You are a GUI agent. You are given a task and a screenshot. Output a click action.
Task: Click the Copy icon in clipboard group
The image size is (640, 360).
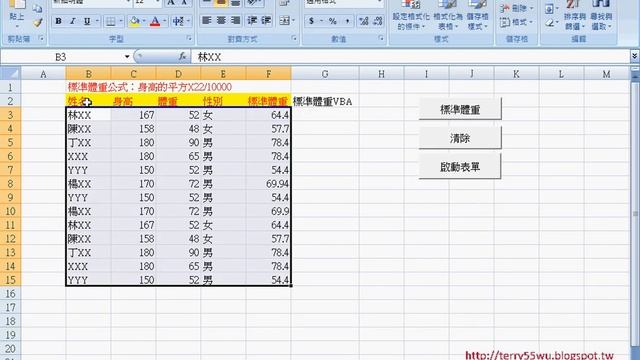pyautogui.click(x=38, y=8)
